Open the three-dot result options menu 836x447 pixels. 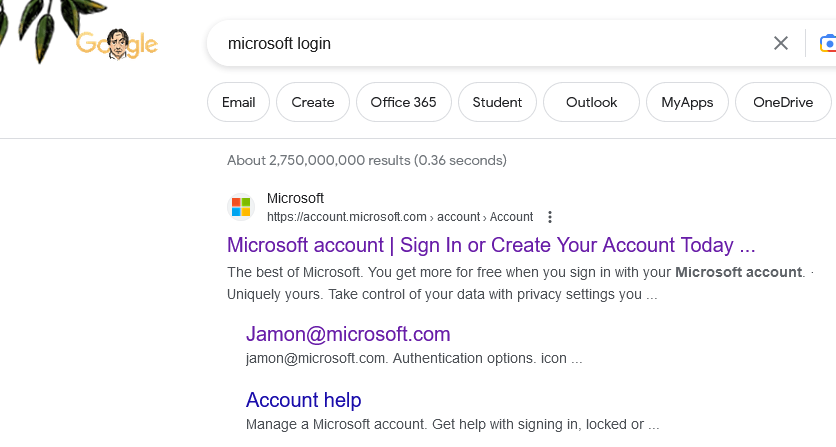tap(549, 217)
